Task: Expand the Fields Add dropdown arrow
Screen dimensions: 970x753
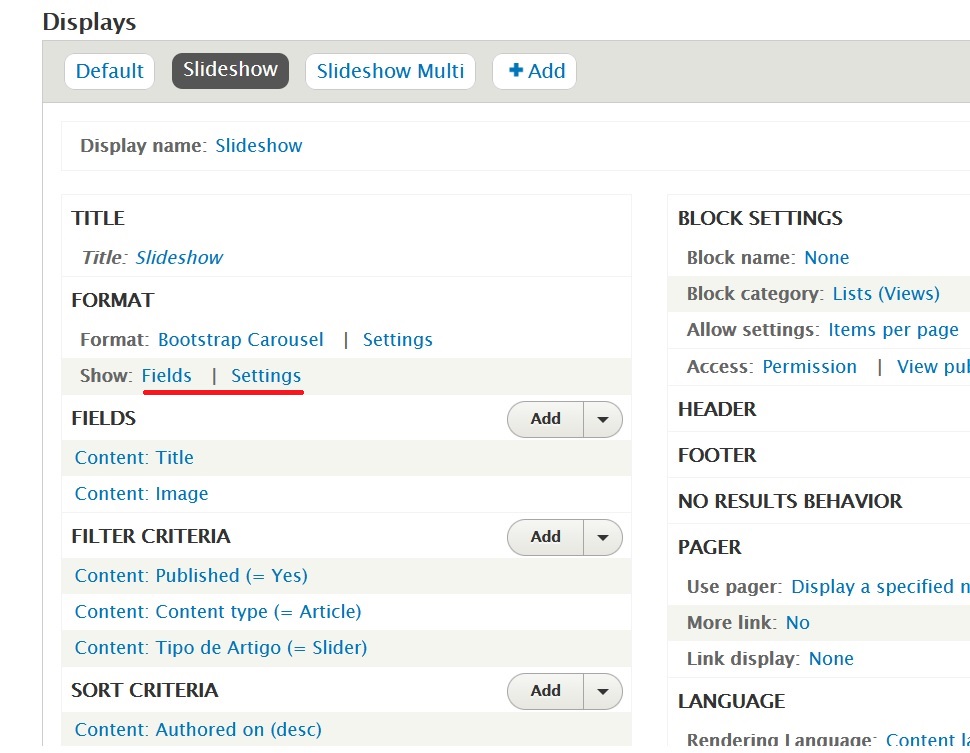Action: (602, 420)
